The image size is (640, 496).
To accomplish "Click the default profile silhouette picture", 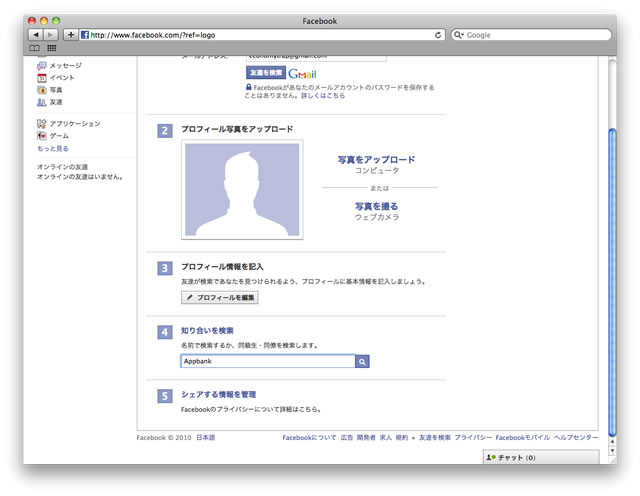I will point(242,190).
